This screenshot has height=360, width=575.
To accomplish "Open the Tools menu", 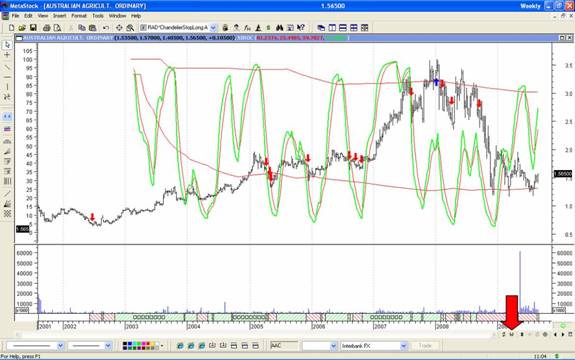I will pos(98,16).
